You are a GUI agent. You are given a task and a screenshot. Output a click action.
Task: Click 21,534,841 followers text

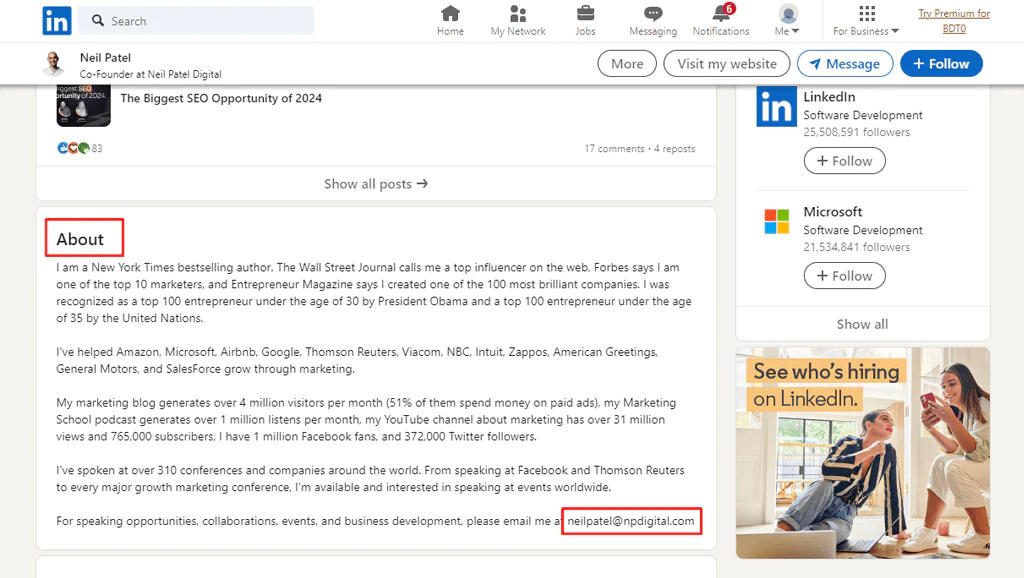coord(857,247)
